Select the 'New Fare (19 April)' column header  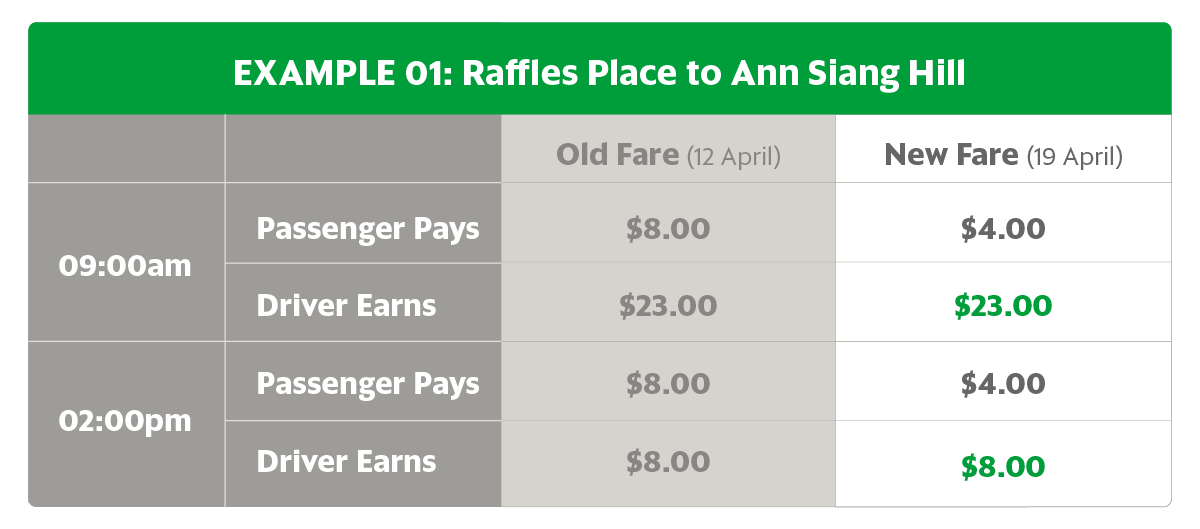1003,155
